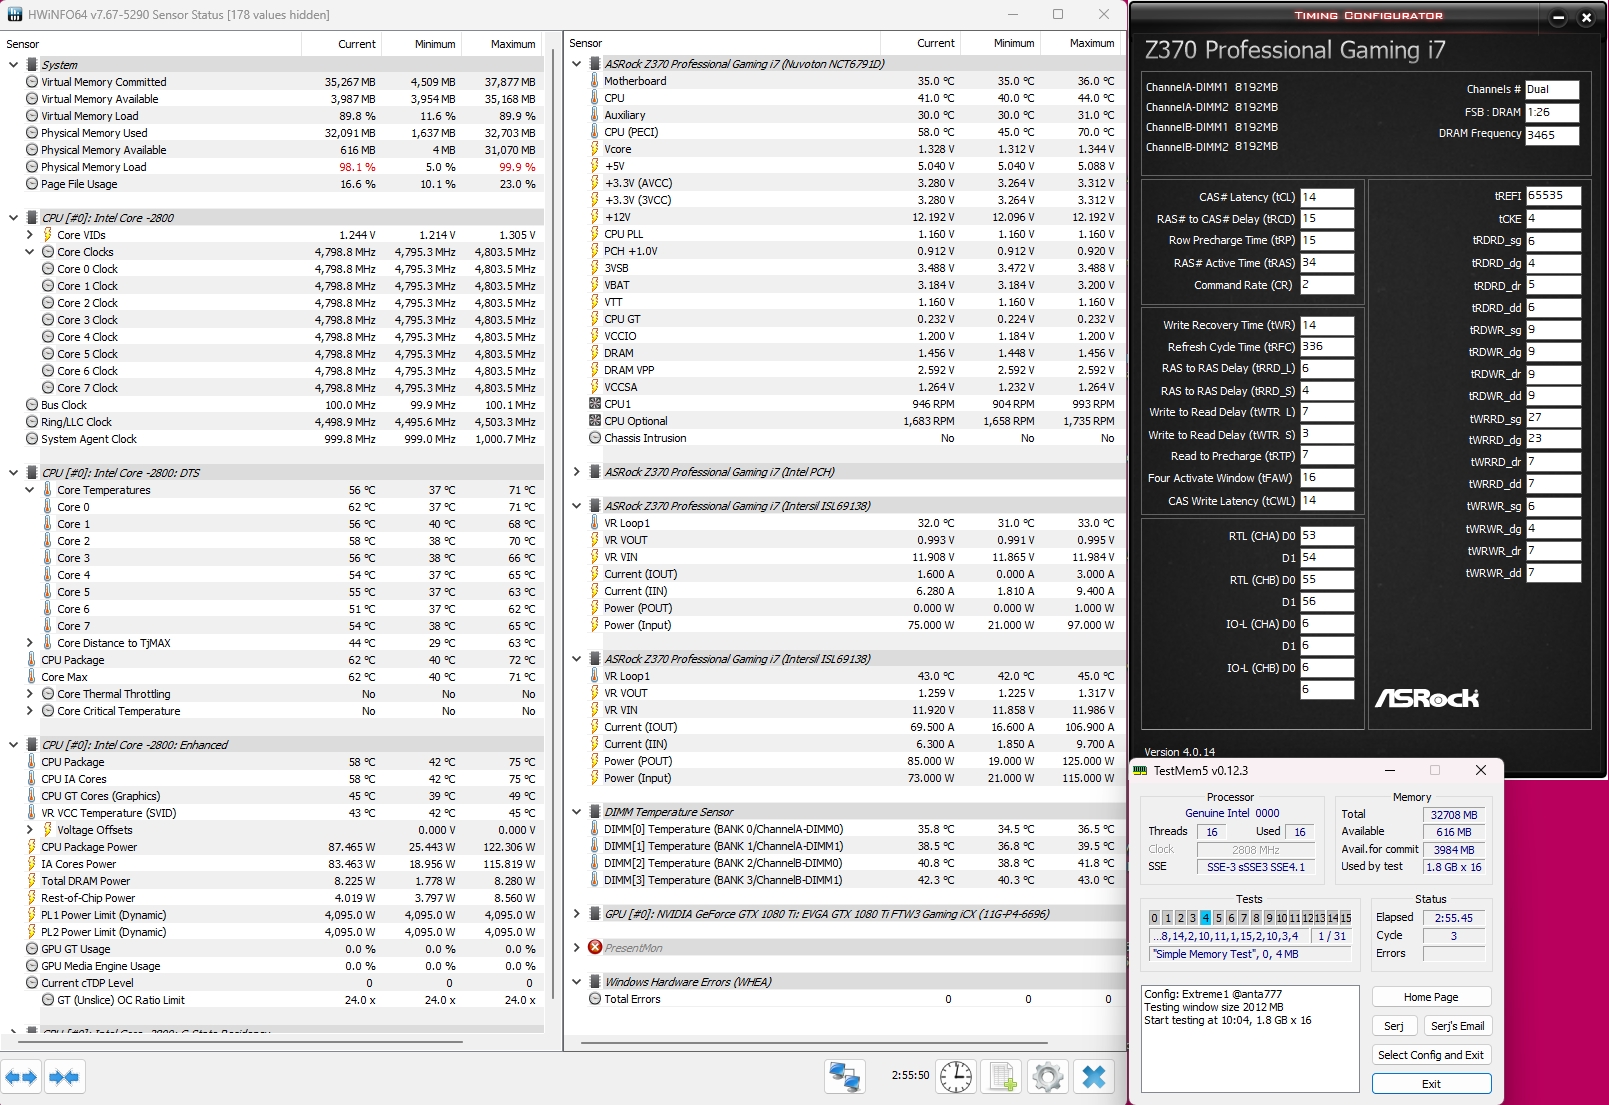Expand the NVIDIA GeForce GTX 1080 Ti group
The height and width of the screenshot is (1105, 1609).
(x=576, y=914)
